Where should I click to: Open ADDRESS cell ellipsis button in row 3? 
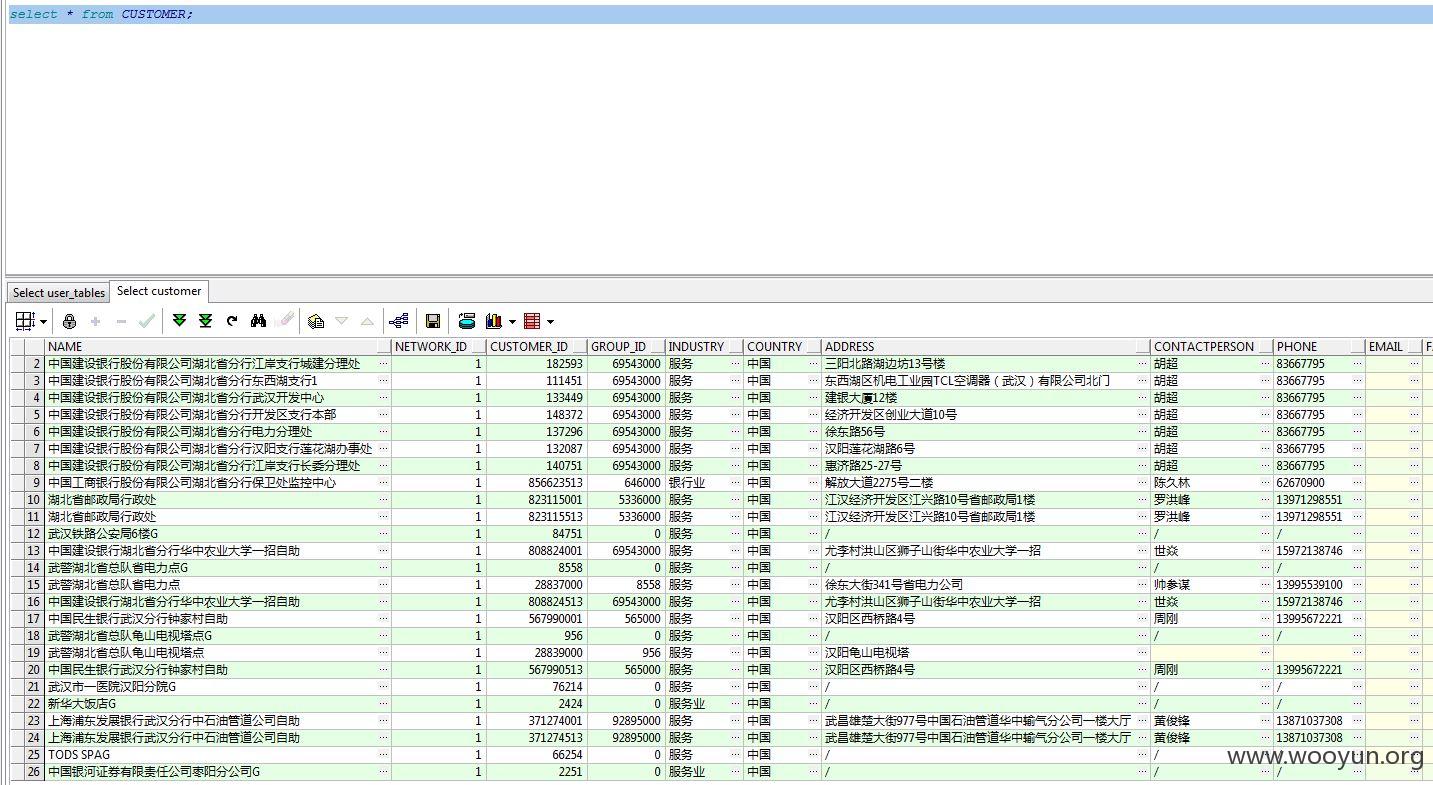point(1143,381)
